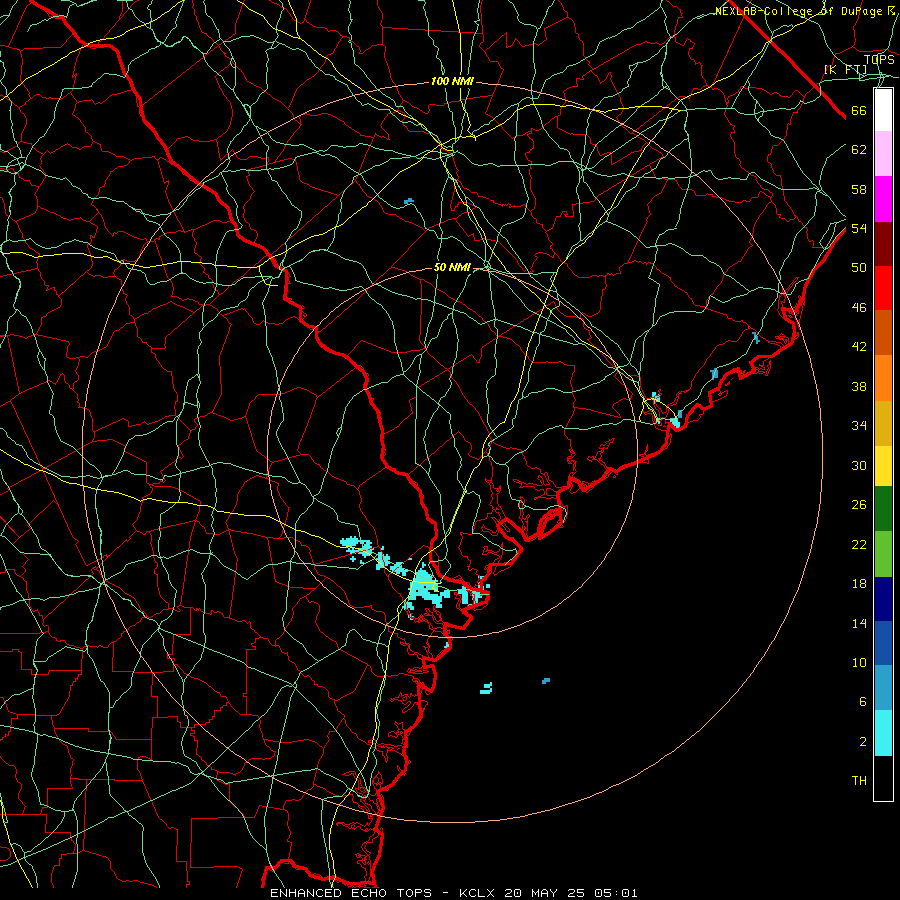Click the "10" legend value
Screen dimensions: 900x900
coord(859,662)
